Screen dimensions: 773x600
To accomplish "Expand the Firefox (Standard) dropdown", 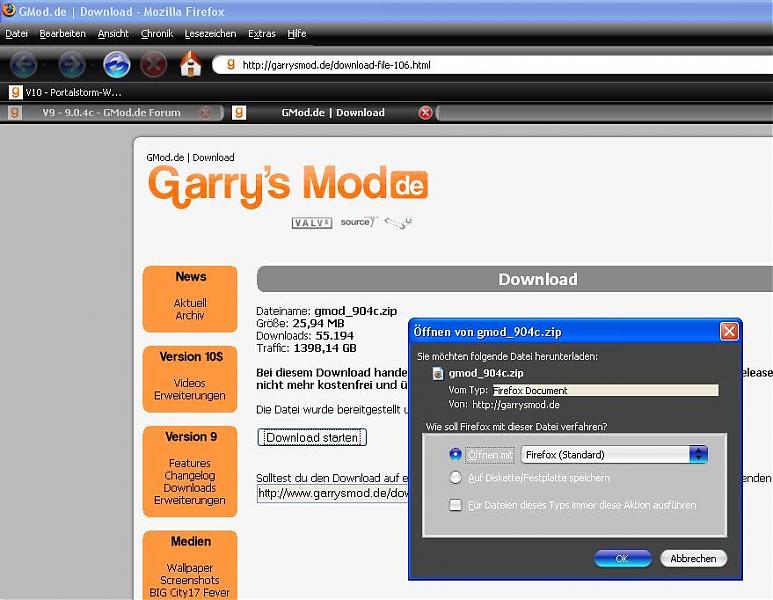I will pyautogui.click(x=698, y=454).
